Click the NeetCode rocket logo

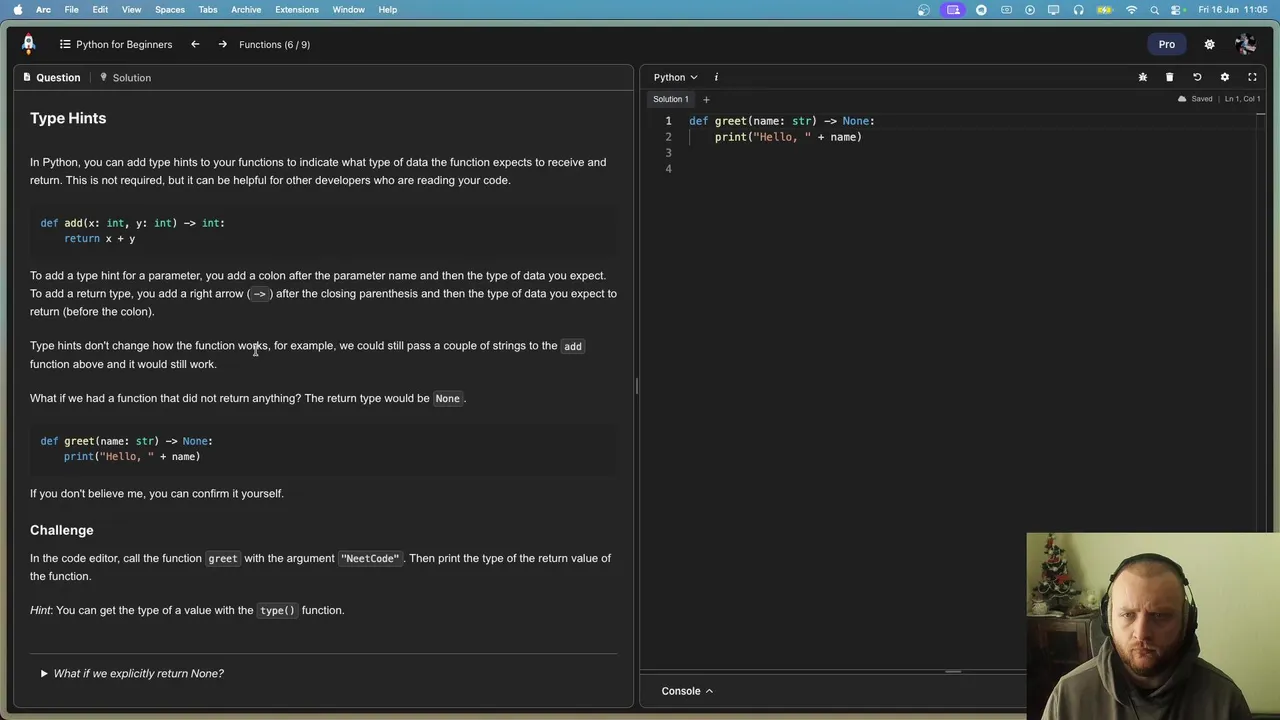click(x=28, y=44)
